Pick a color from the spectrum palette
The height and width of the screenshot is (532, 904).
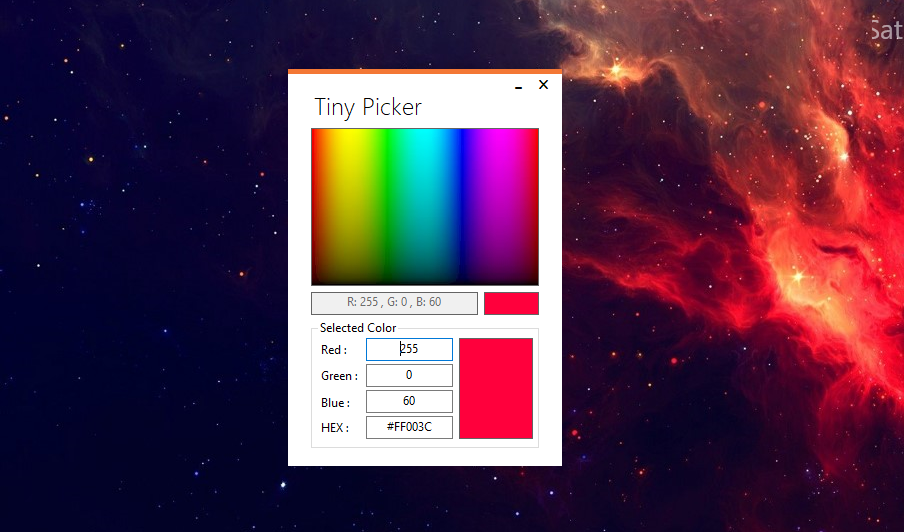click(425, 207)
